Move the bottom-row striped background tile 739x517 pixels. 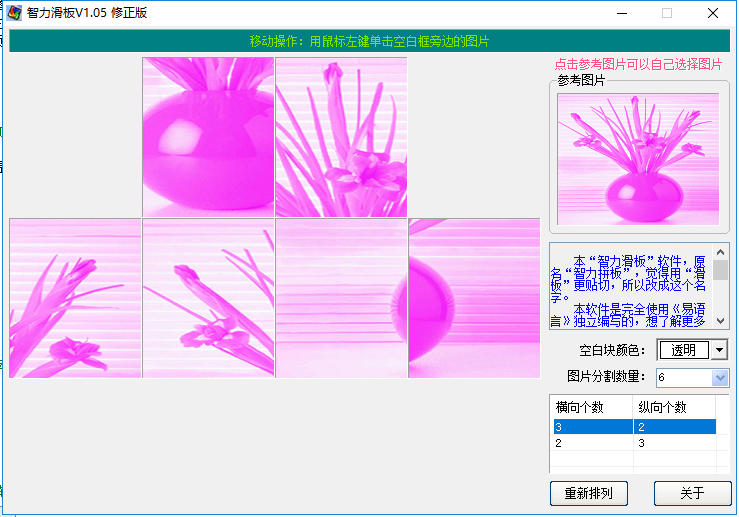(341, 298)
